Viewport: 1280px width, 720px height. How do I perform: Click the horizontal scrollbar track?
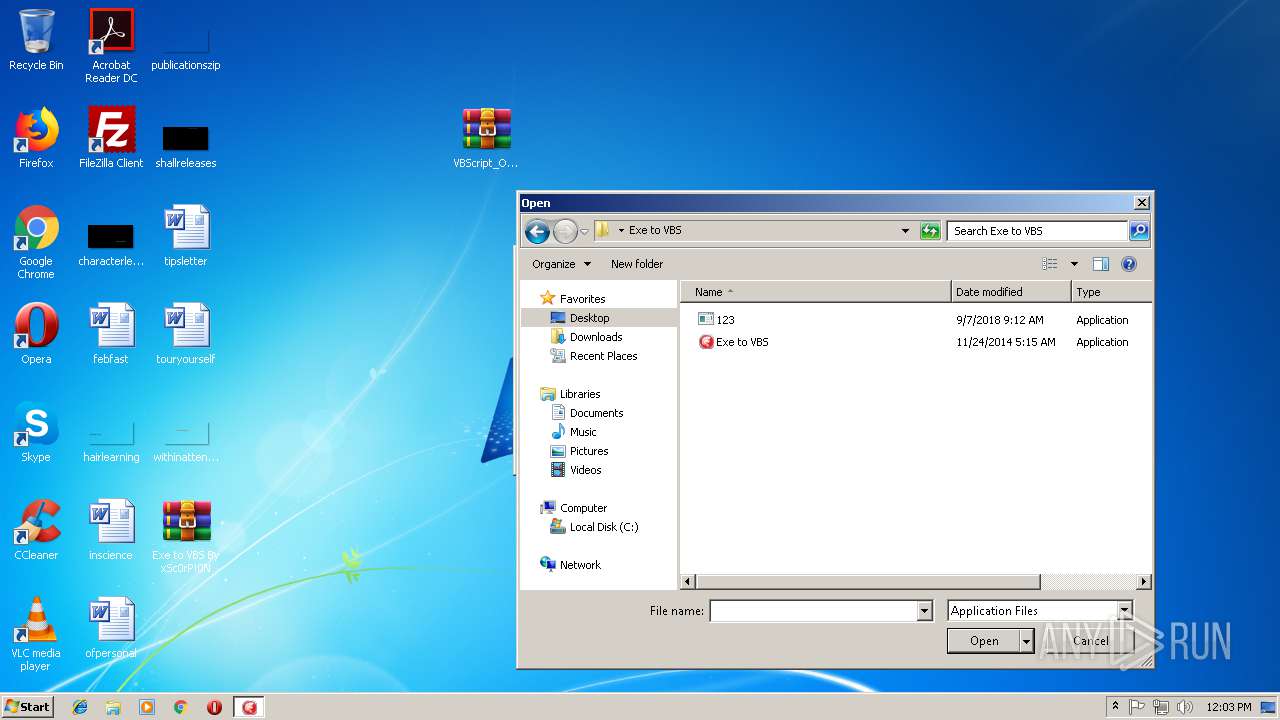coord(1088,582)
